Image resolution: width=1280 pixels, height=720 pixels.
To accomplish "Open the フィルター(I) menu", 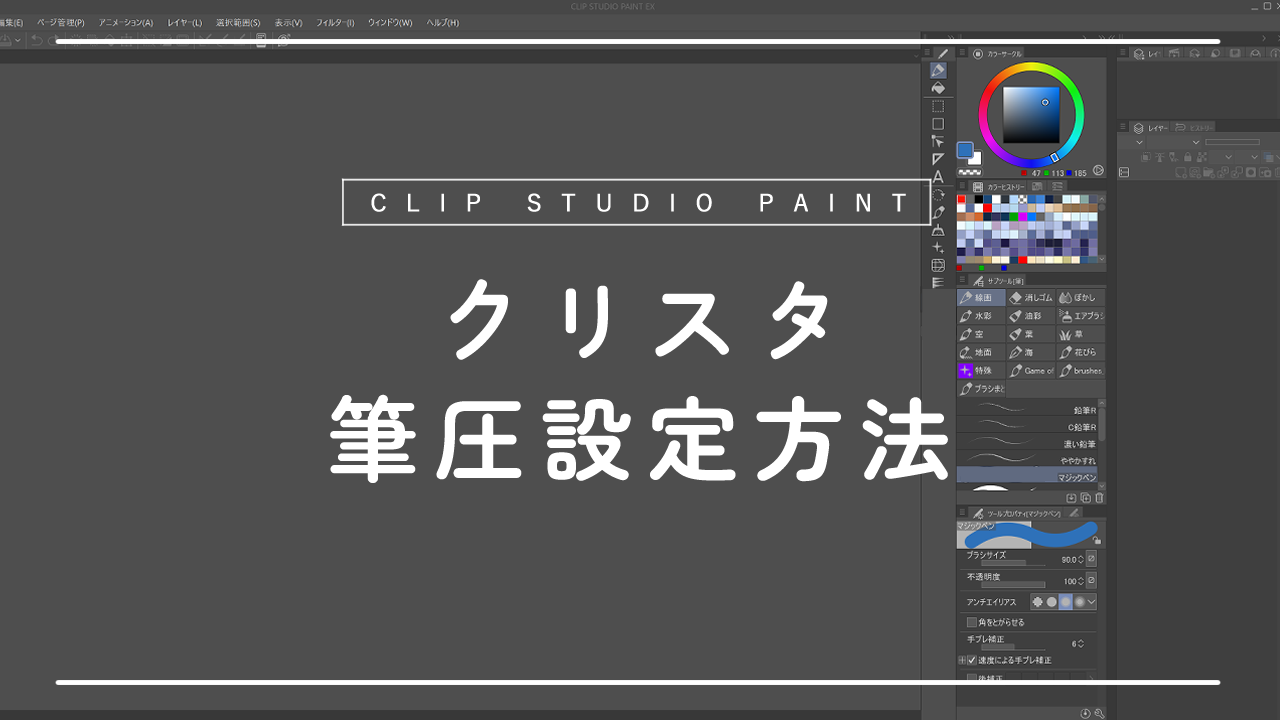I will (335, 22).
